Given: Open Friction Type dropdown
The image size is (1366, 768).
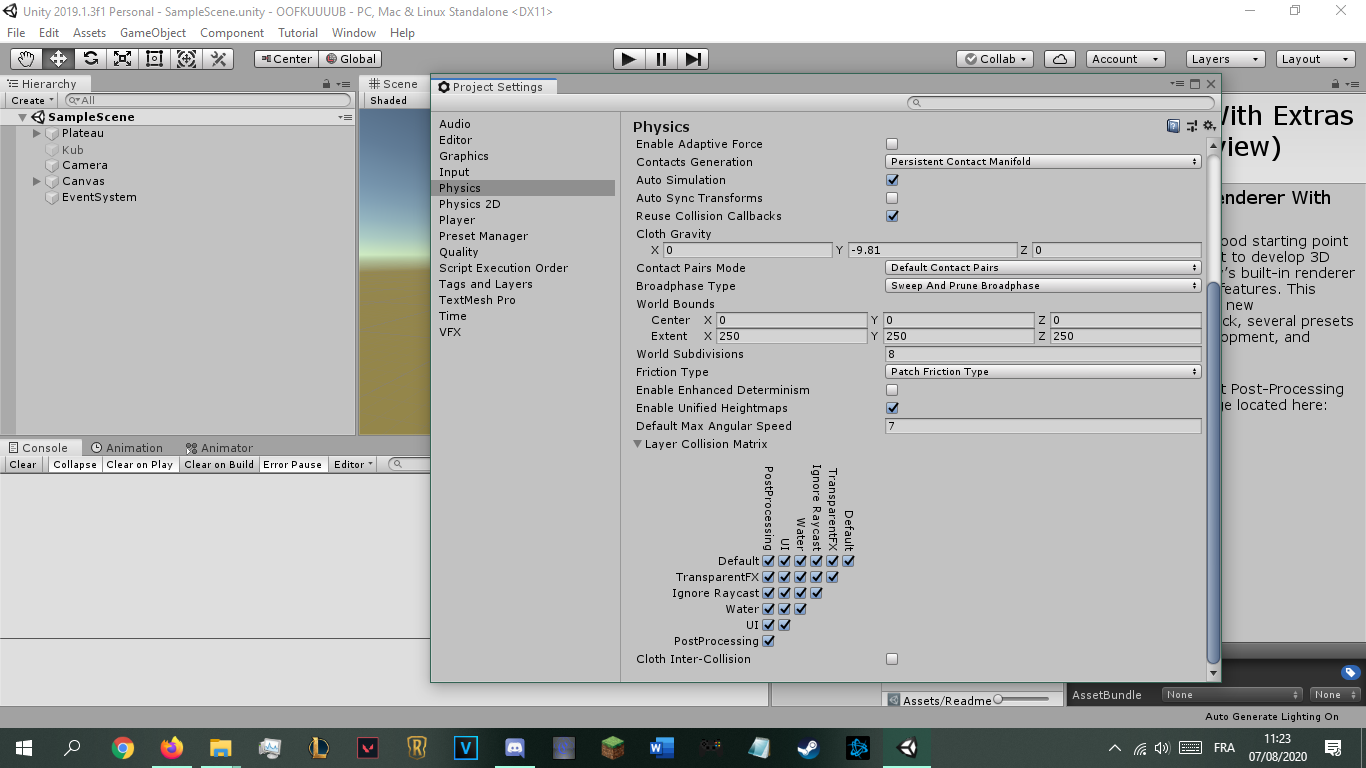Looking at the screenshot, I should tap(1043, 372).
